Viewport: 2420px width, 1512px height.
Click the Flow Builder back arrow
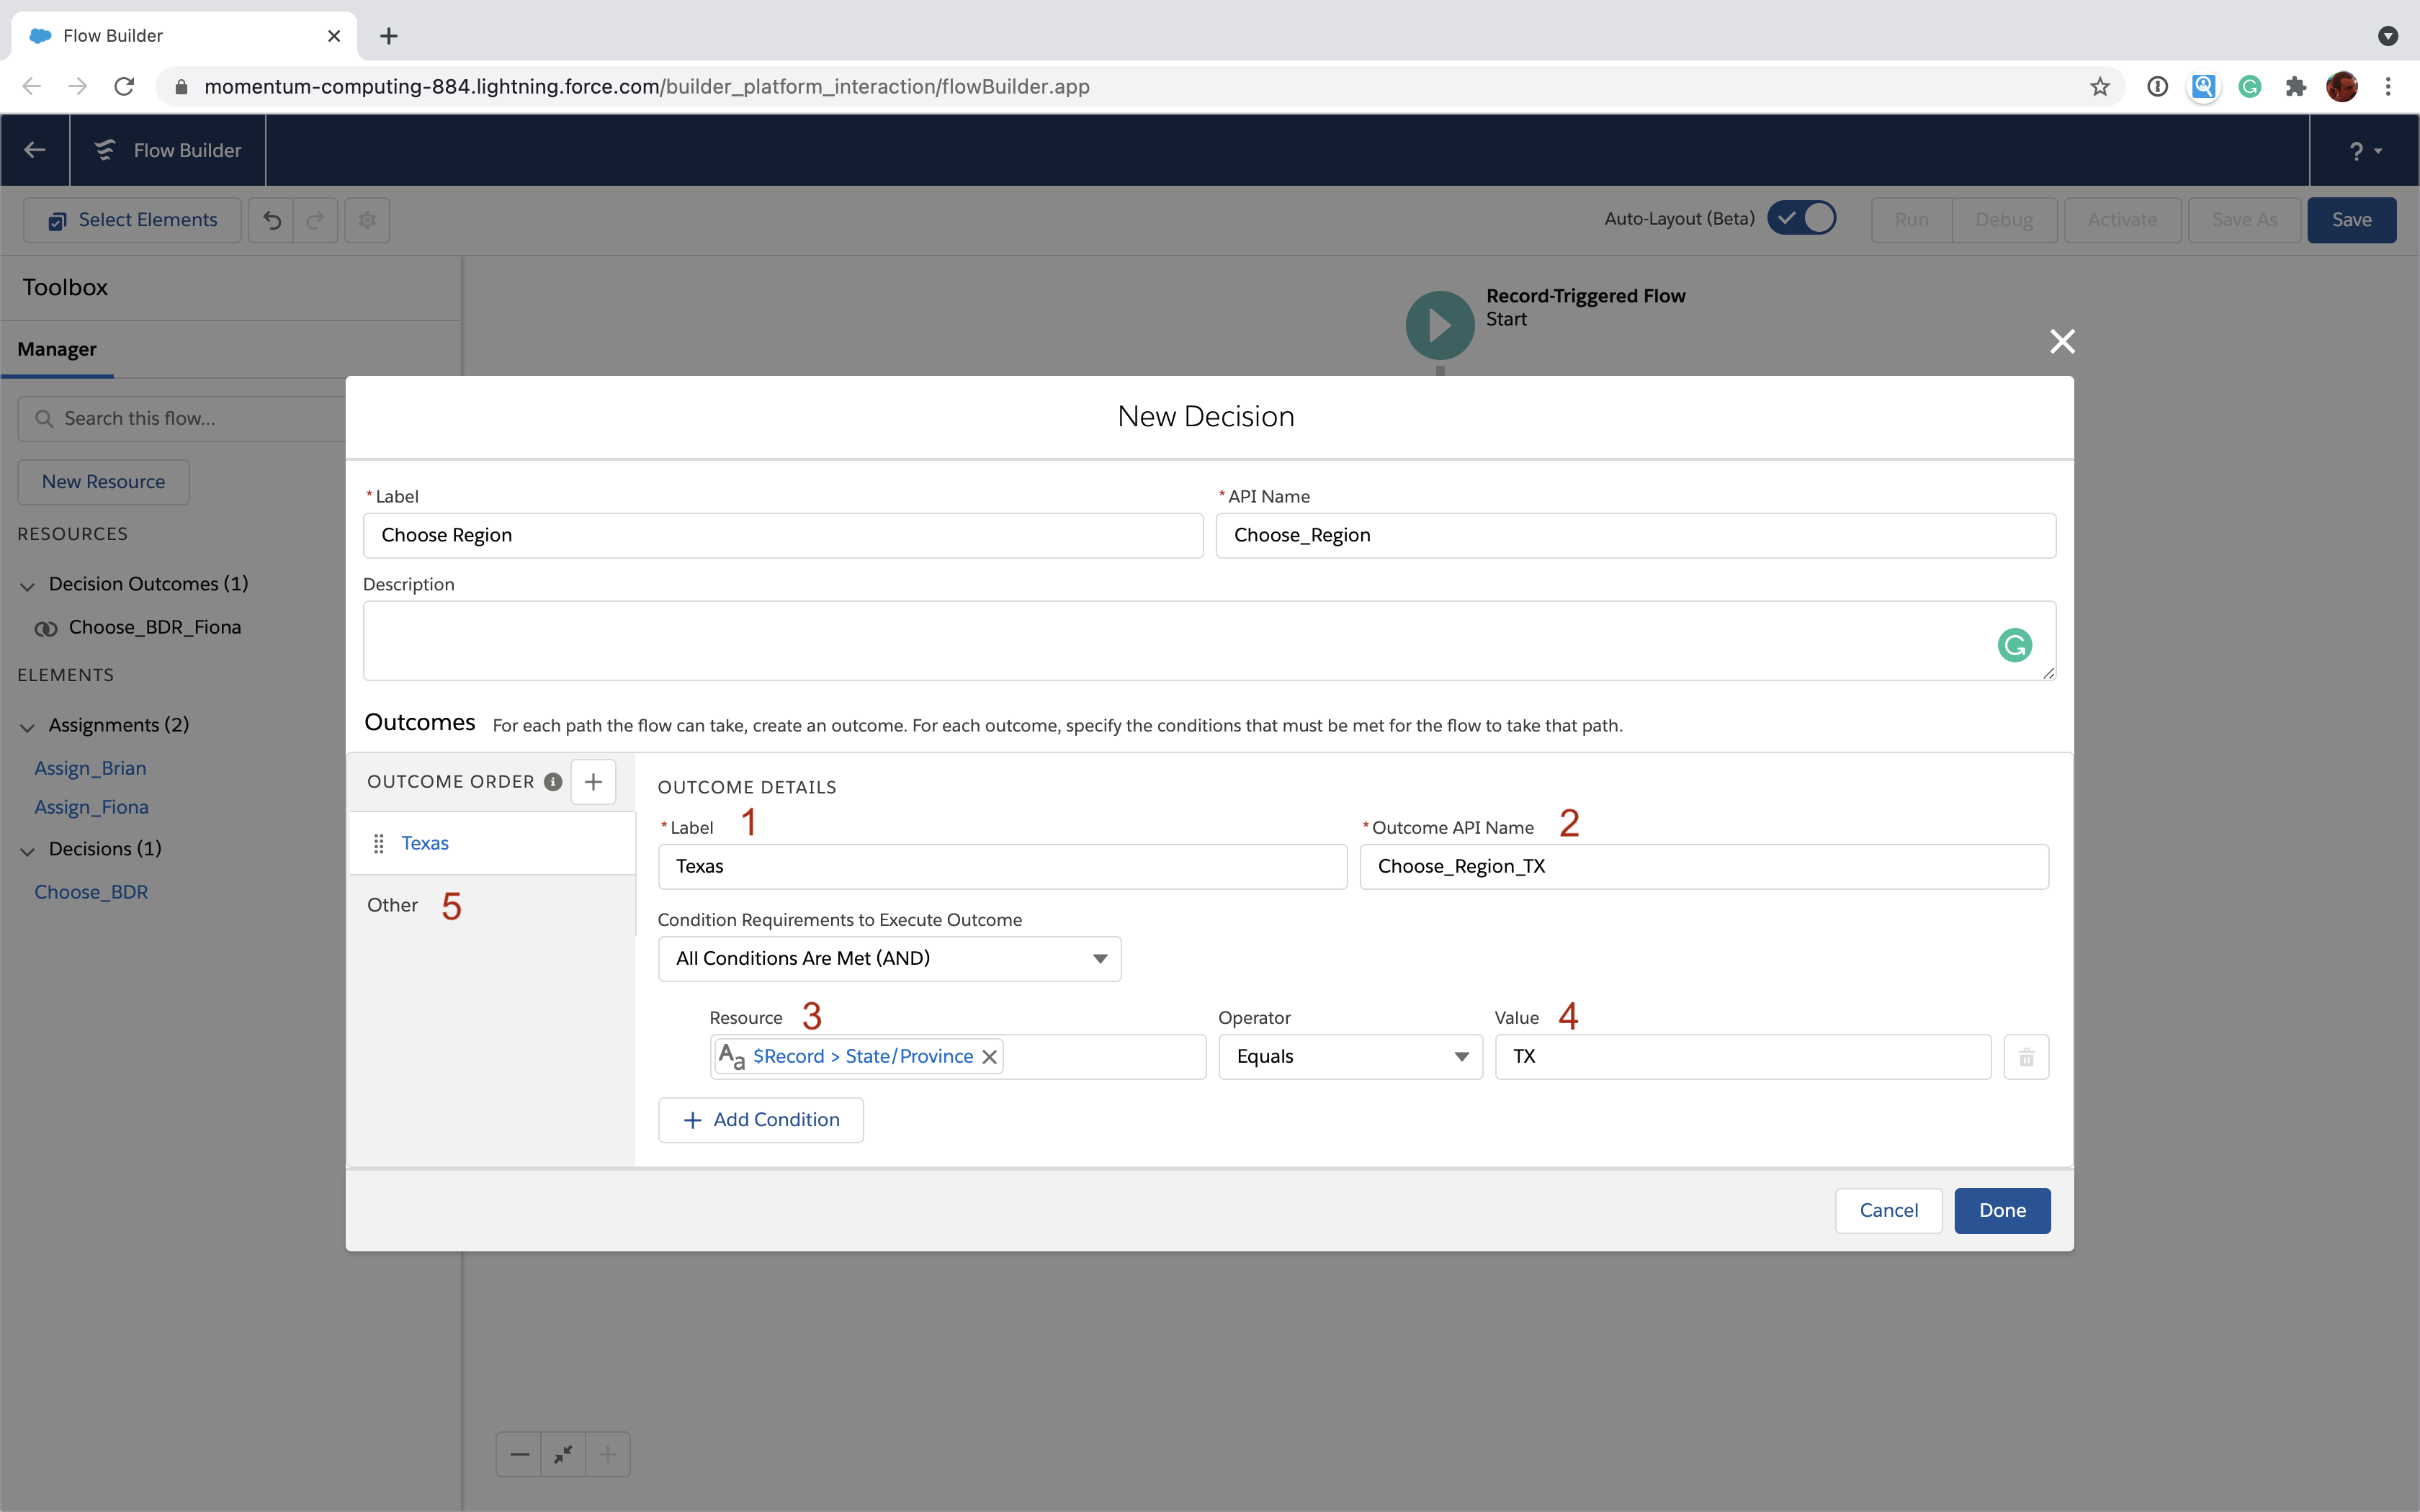(x=35, y=150)
